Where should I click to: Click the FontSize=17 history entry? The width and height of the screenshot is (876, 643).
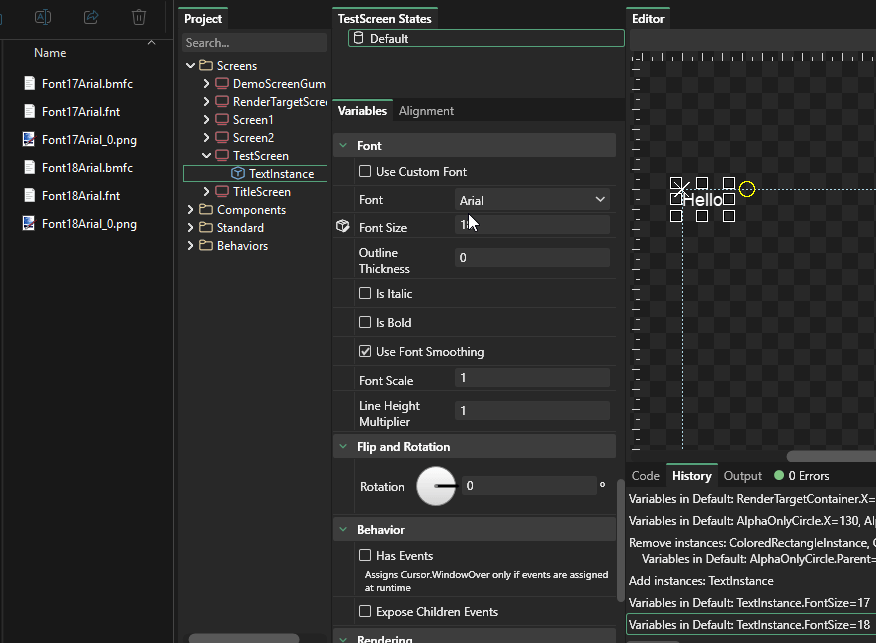pos(750,603)
